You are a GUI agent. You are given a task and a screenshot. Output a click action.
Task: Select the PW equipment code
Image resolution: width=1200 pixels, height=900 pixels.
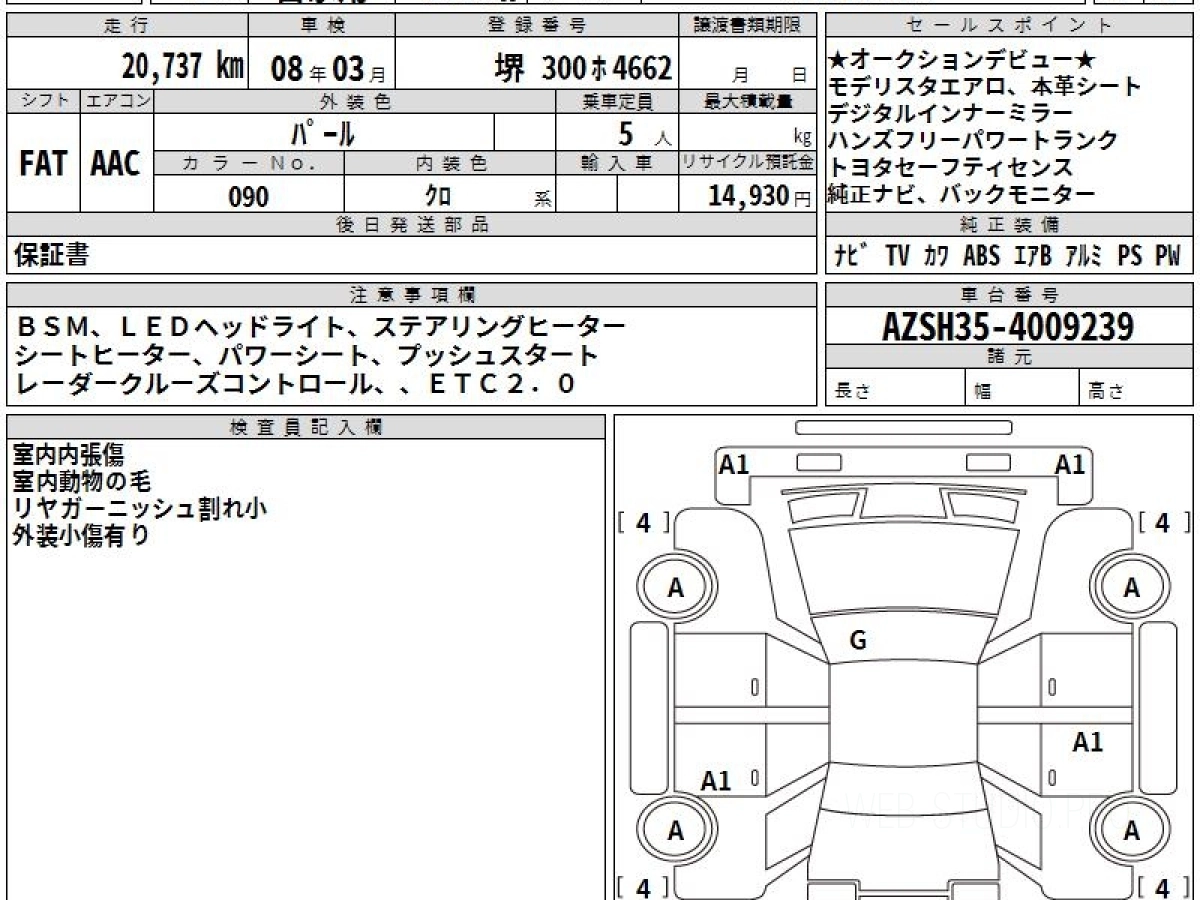[1168, 256]
